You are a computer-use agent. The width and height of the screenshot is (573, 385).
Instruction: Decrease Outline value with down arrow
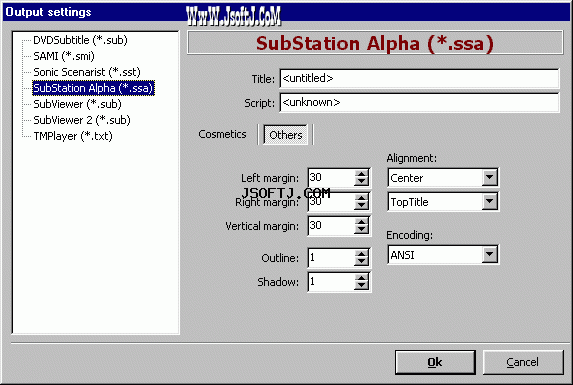click(x=361, y=262)
